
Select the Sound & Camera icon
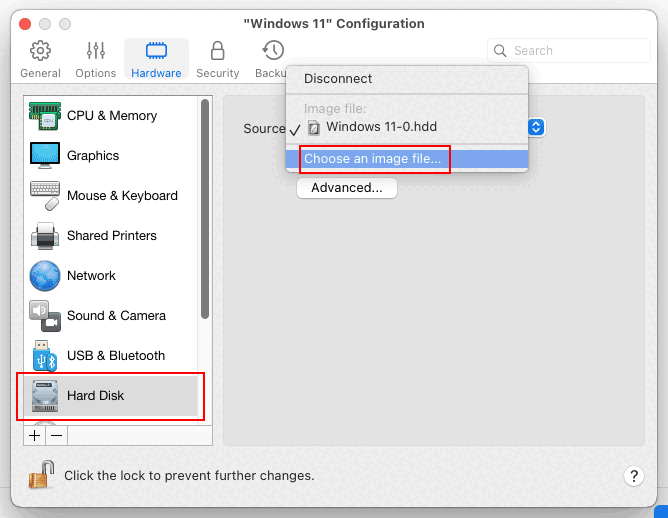coord(45,316)
